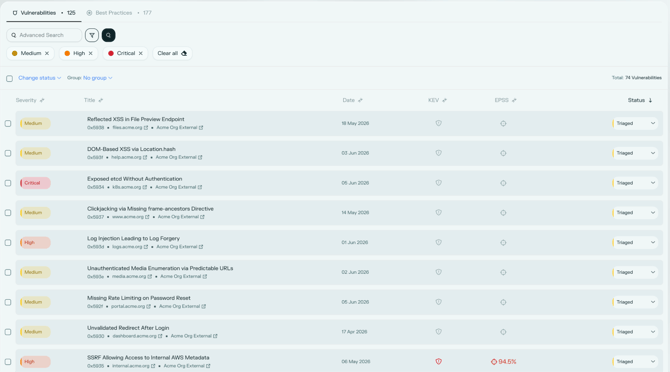Check the Unvalidated Redirect After Login row
Screen dimensions: 670x372
click(8, 332)
